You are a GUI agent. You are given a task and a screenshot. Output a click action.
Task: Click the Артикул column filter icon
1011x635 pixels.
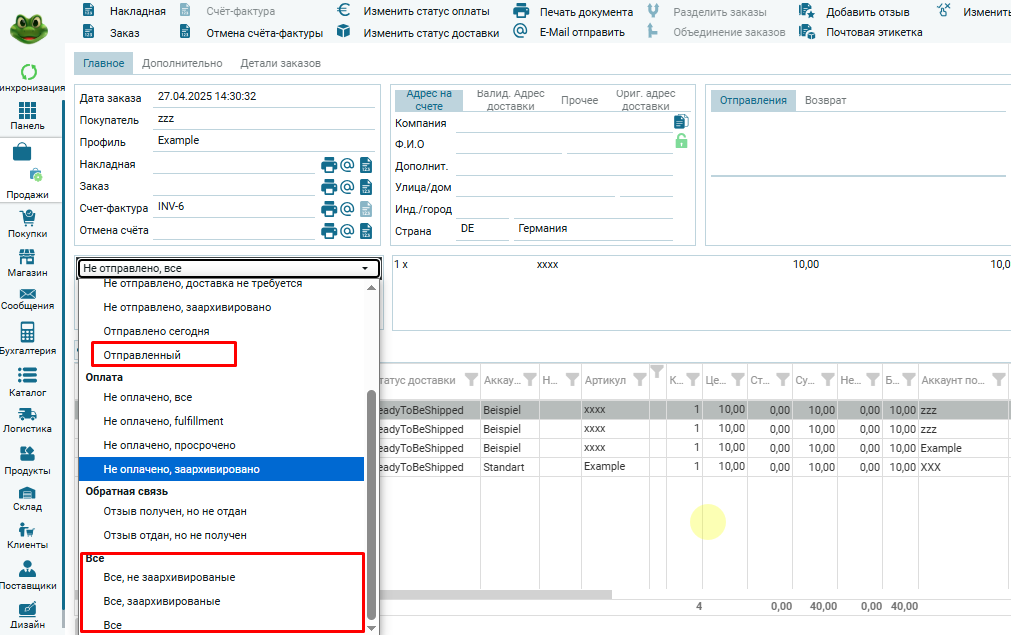639,380
